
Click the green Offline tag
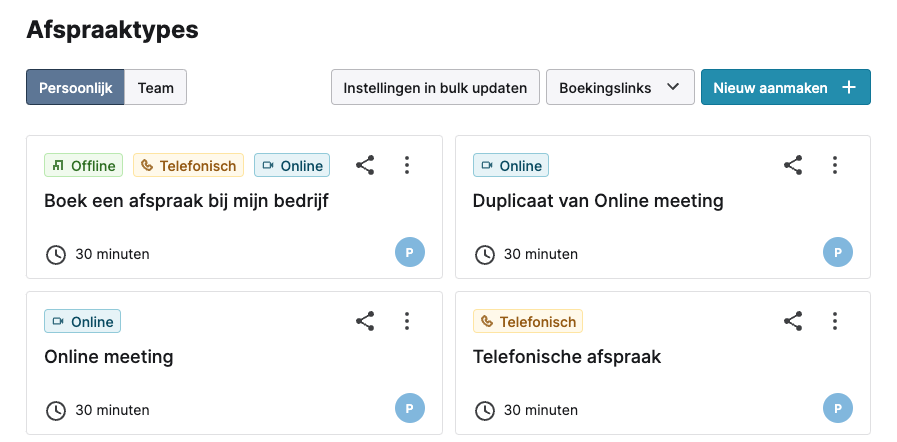(x=84, y=165)
